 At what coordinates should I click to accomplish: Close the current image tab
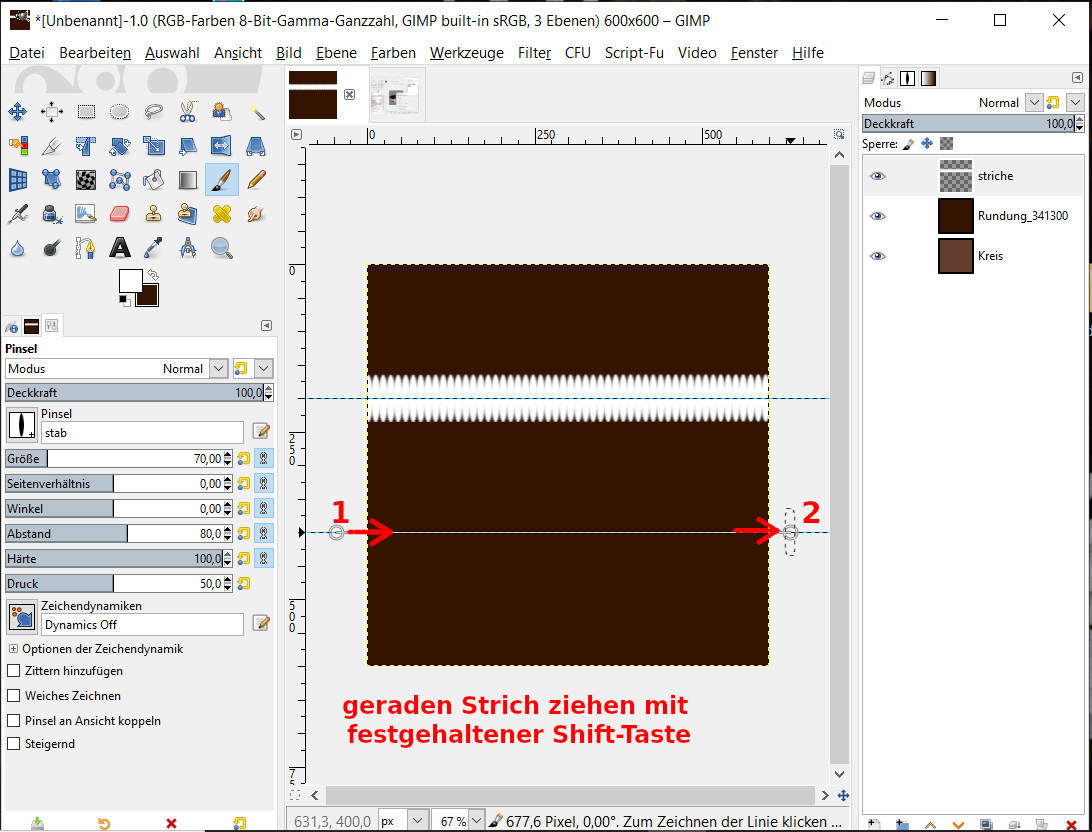point(350,95)
